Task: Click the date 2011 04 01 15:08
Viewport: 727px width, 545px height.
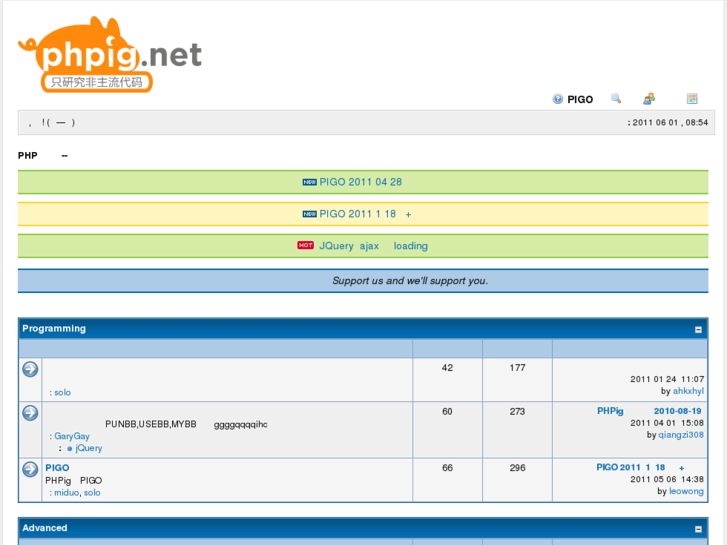Action: [x=667, y=423]
